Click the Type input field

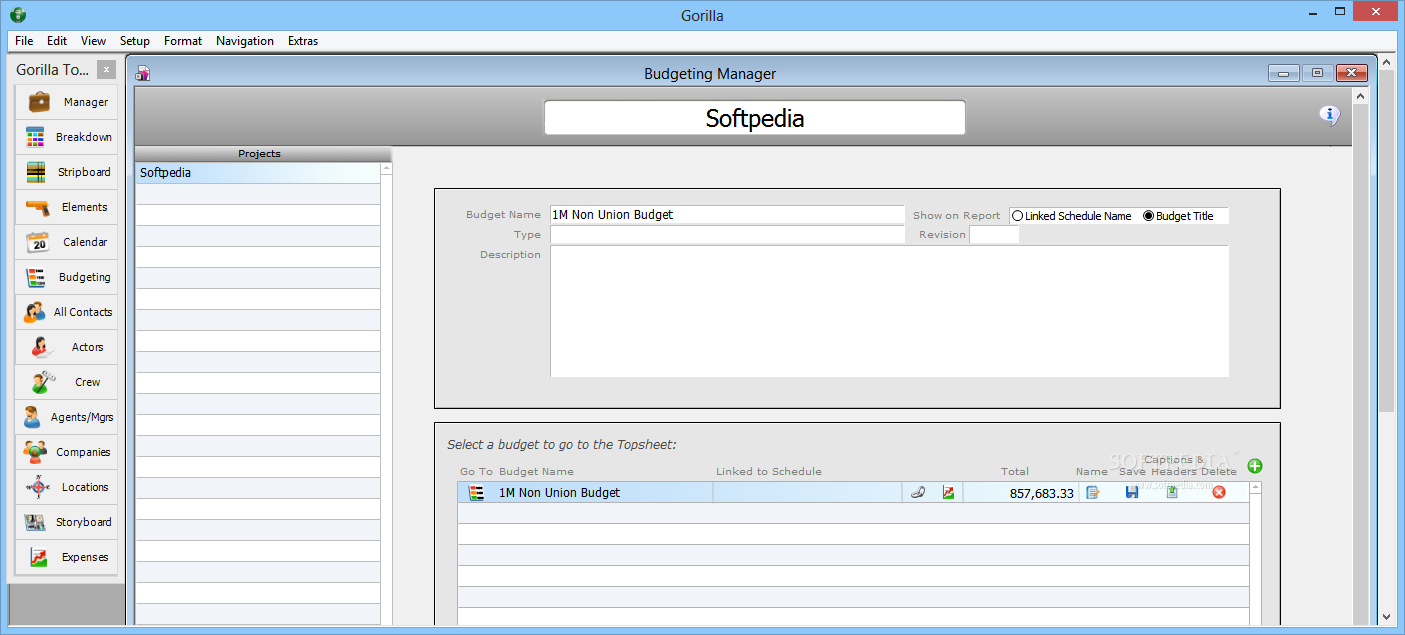727,234
